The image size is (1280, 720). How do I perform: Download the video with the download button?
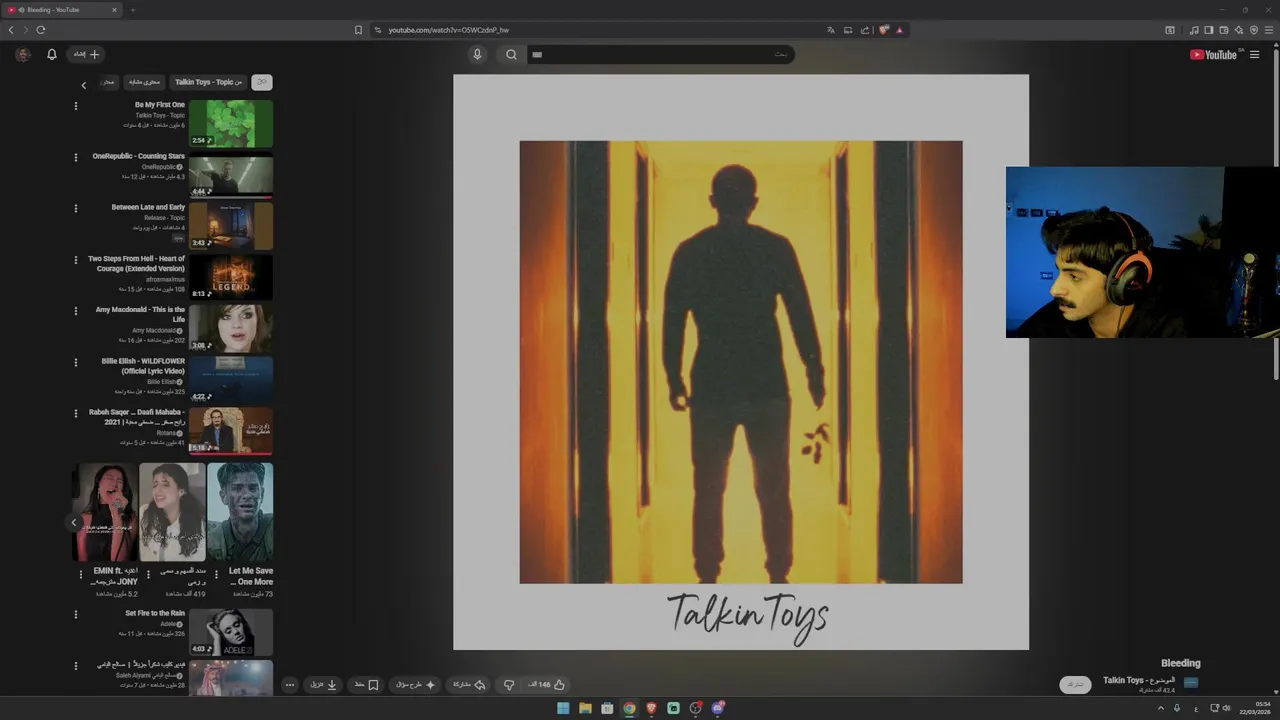pyautogui.click(x=322, y=685)
